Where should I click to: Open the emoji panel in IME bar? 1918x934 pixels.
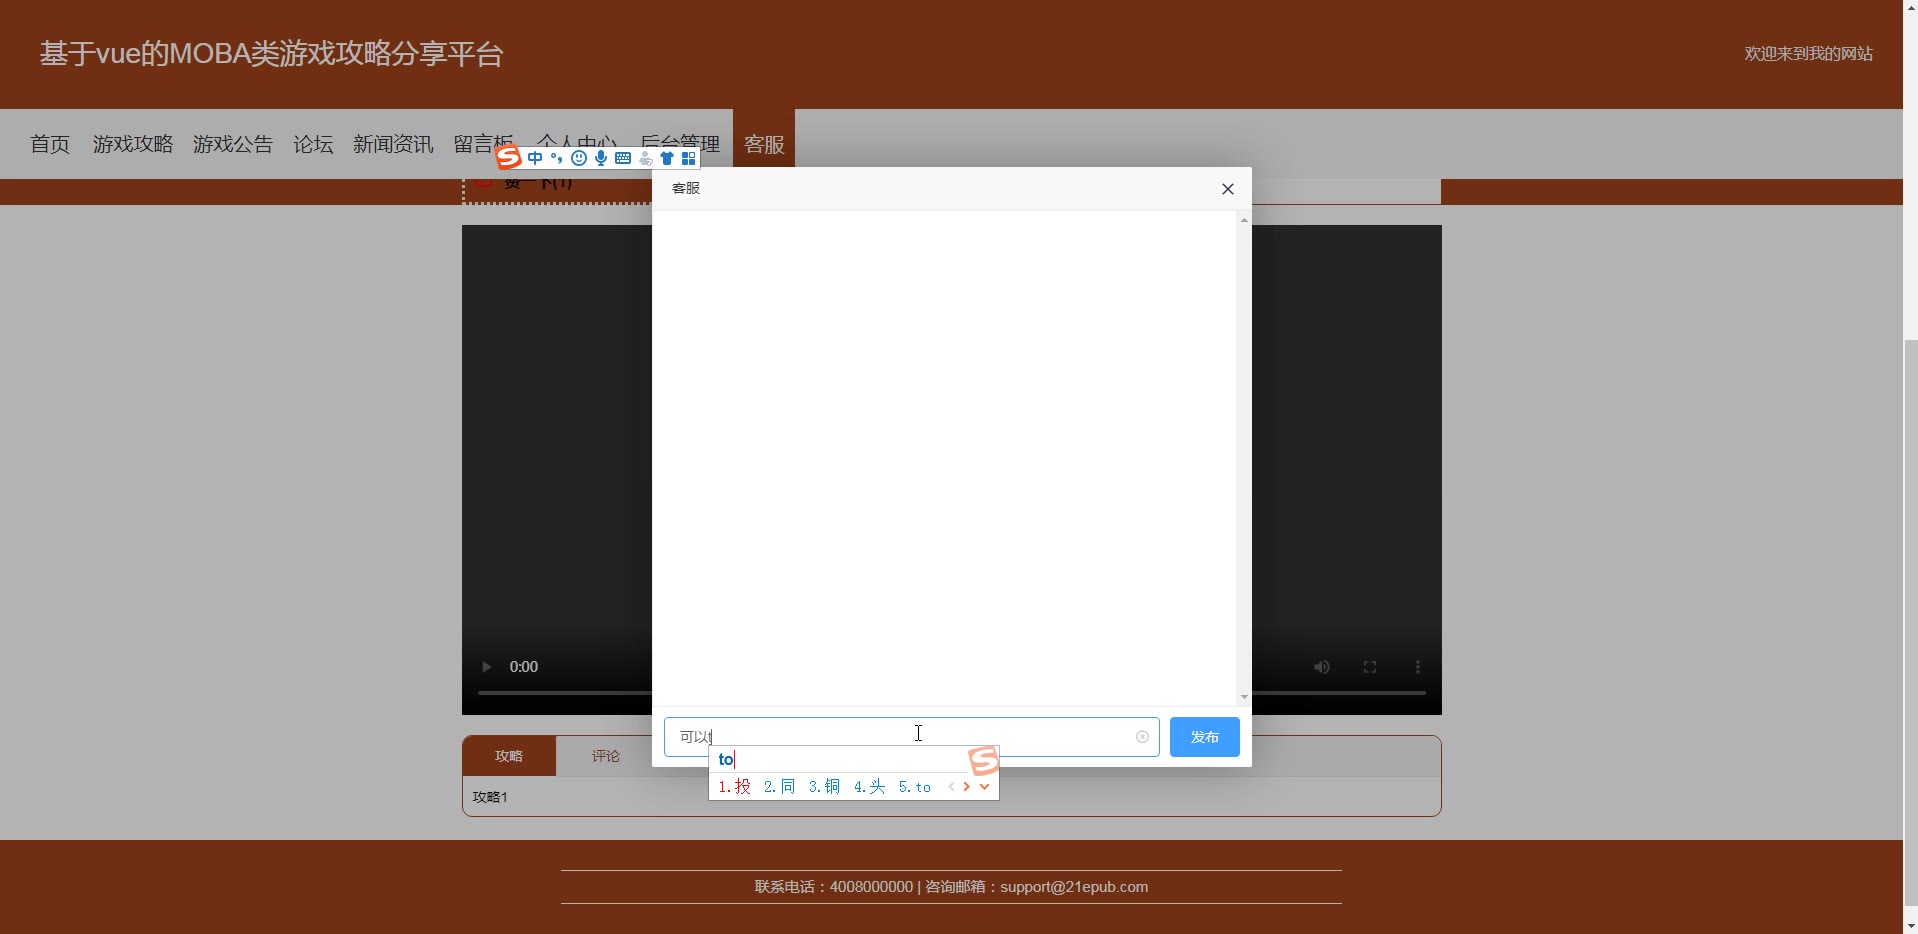(x=579, y=158)
